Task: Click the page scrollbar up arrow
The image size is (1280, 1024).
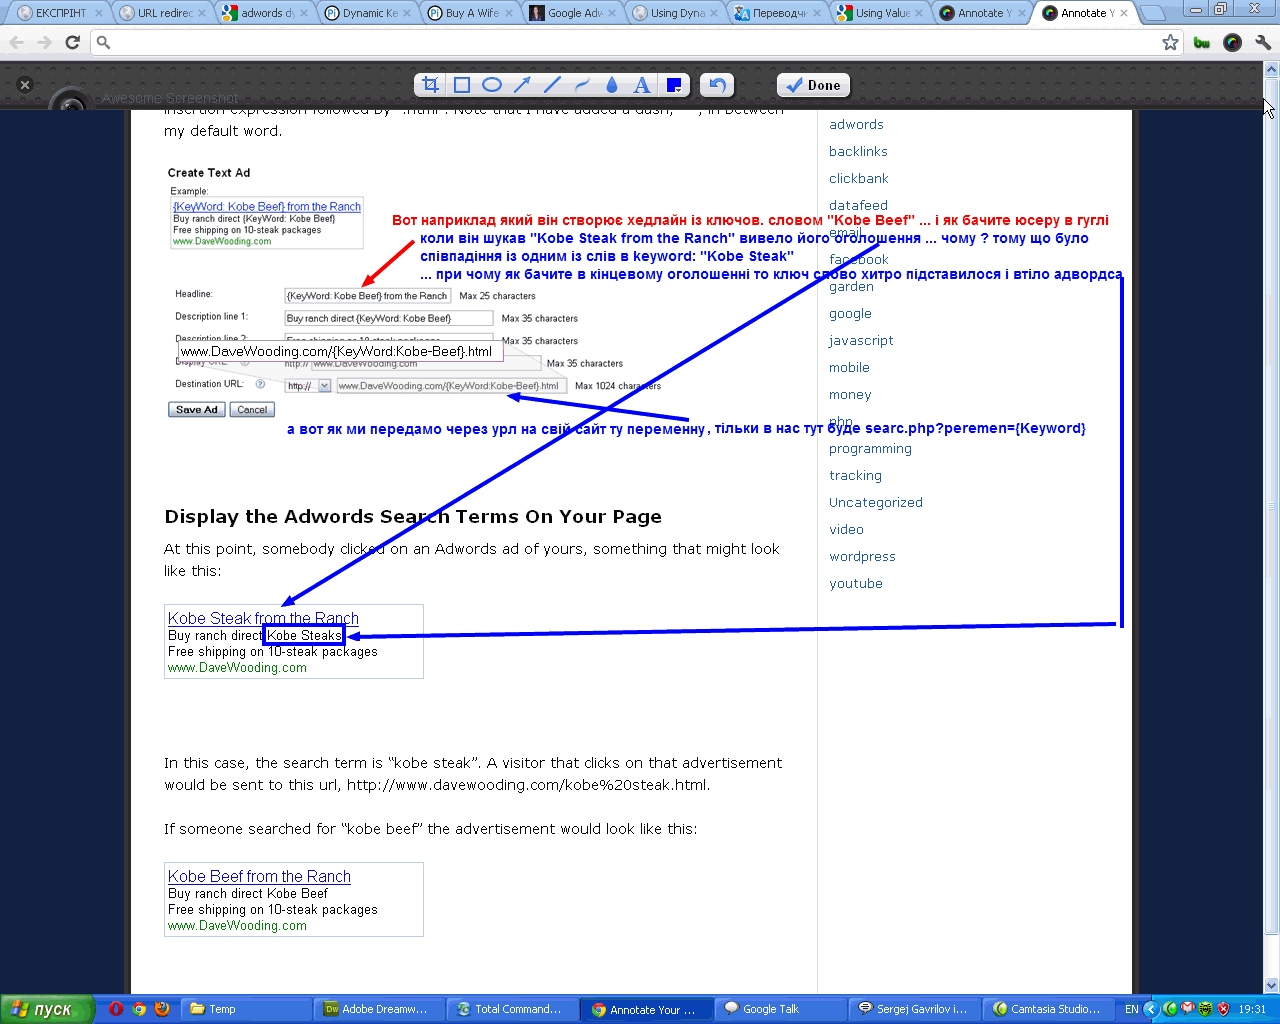Action: 1271,69
